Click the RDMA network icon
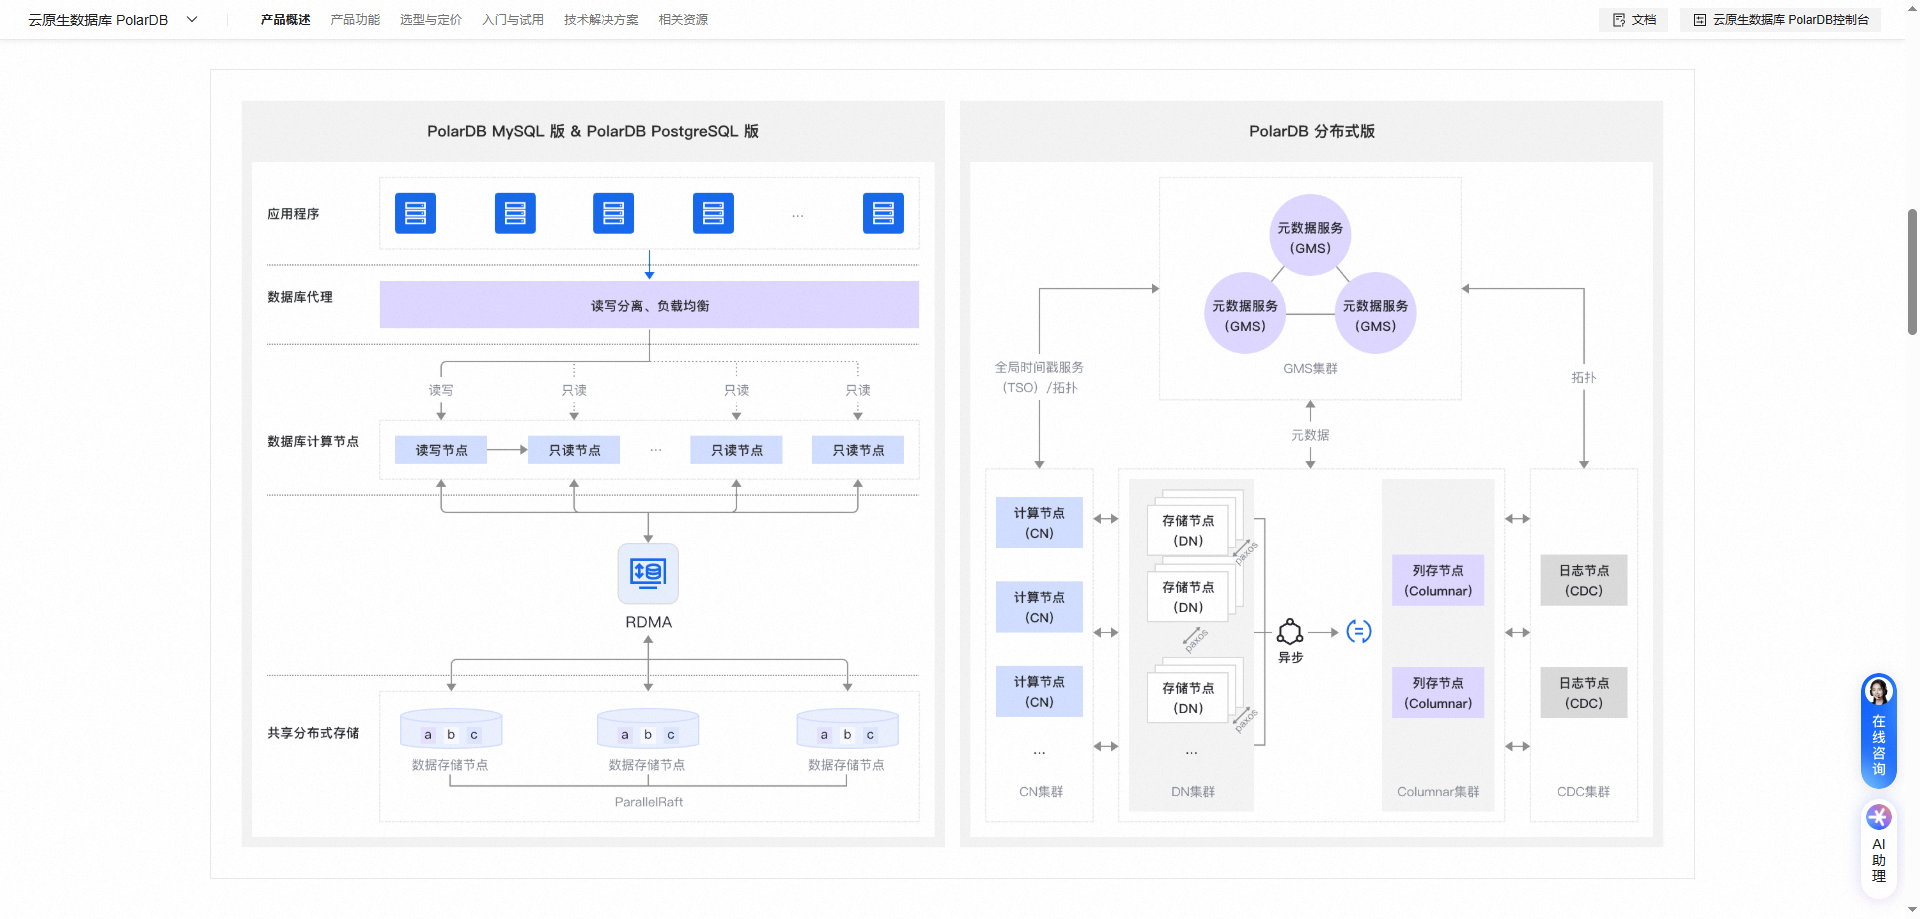Viewport: 1920px width, 919px height. pos(648,573)
